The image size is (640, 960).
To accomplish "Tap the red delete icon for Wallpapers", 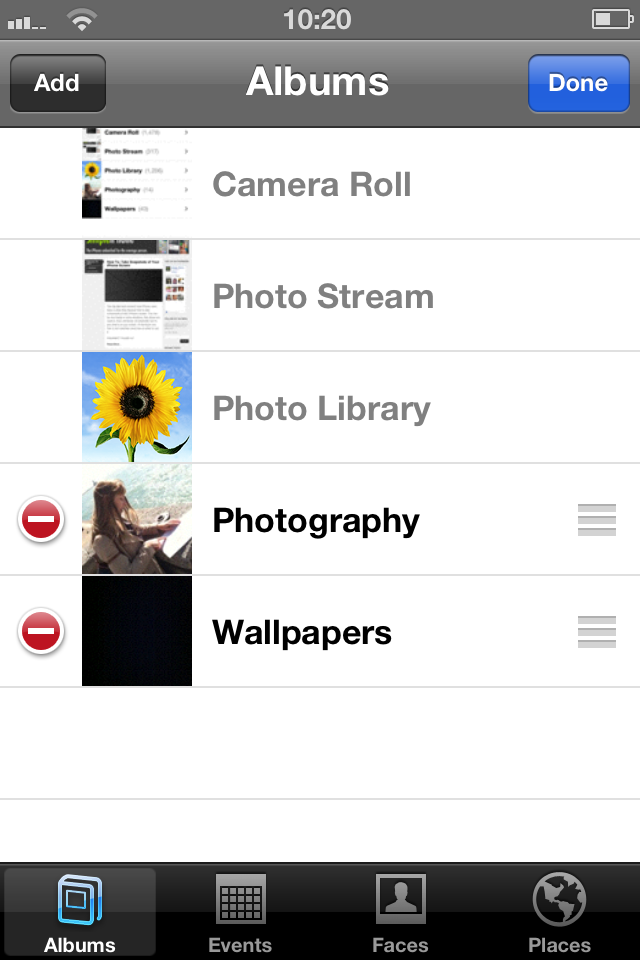I will tap(41, 632).
